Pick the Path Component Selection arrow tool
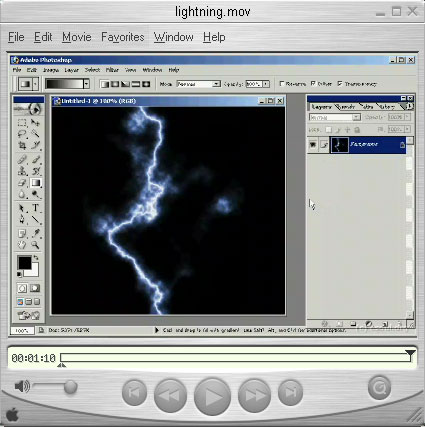The image size is (425, 427). (22, 208)
